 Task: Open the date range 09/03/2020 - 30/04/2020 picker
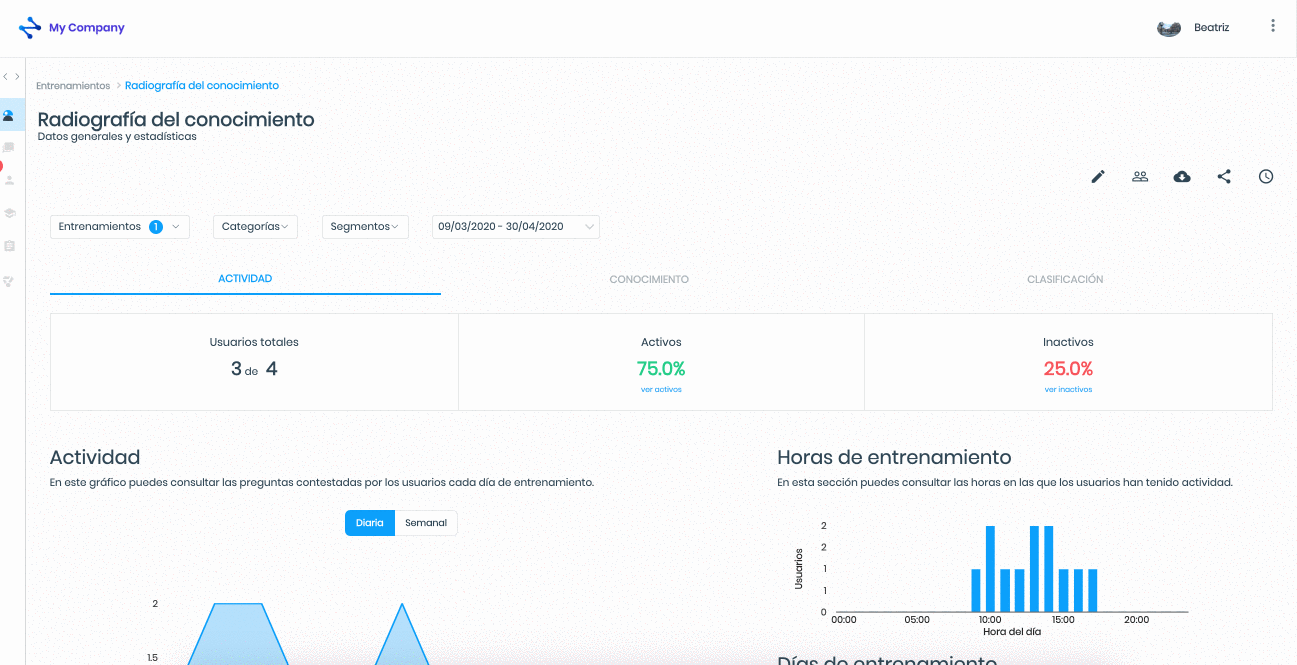515,227
